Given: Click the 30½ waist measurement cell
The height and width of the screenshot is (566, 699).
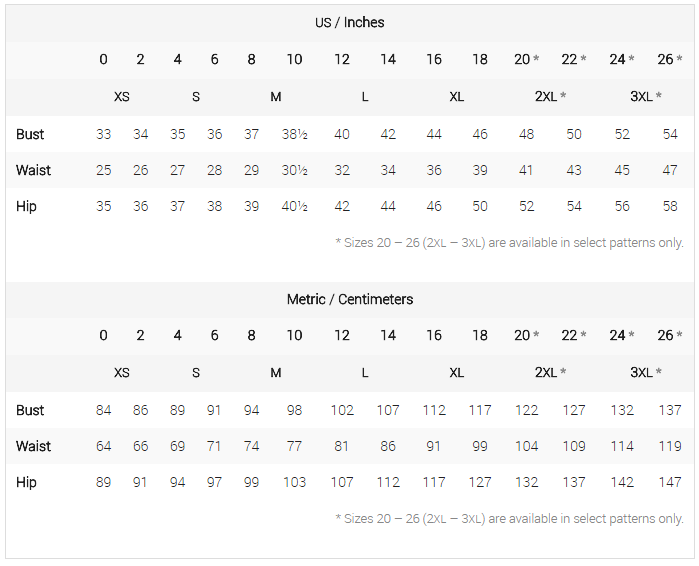Looking at the screenshot, I should [x=294, y=170].
